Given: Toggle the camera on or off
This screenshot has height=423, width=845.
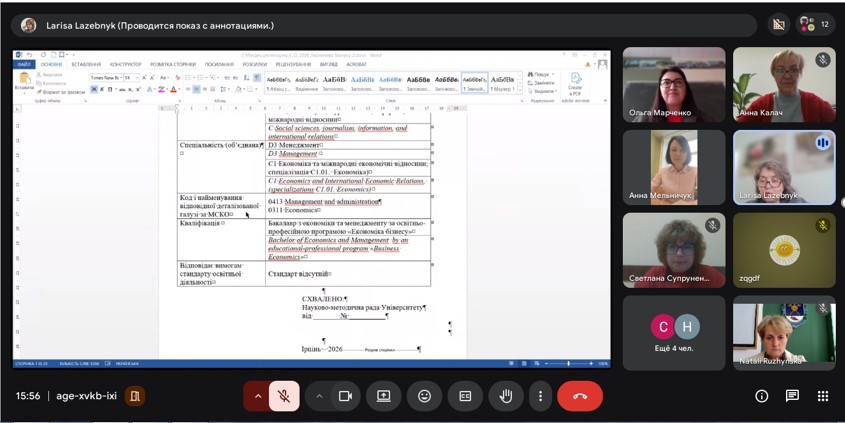Looking at the screenshot, I should (x=345, y=396).
